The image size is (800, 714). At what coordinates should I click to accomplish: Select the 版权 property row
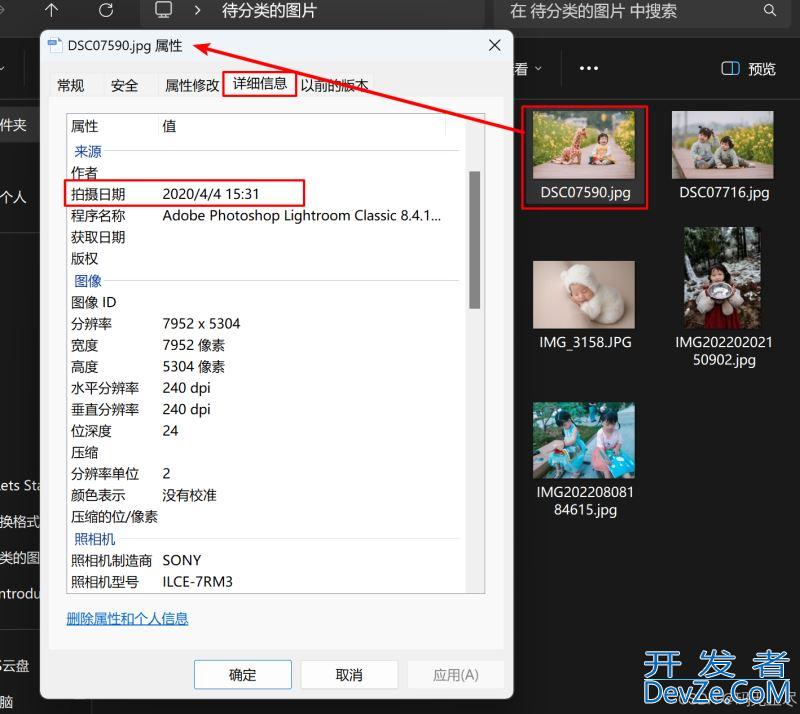click(x=265, y=258)
